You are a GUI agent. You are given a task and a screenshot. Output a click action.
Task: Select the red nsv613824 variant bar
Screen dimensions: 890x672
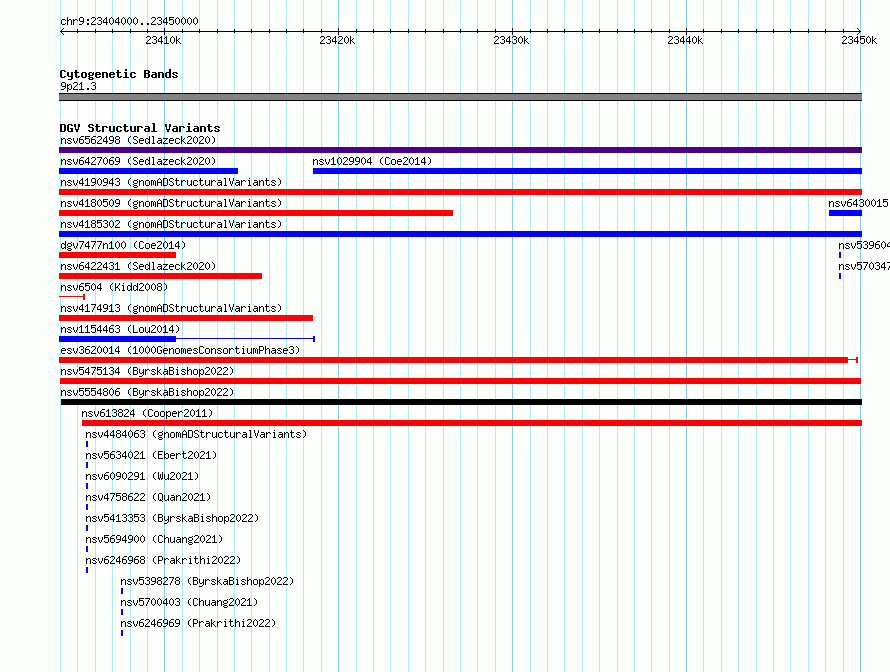click(472, 423)
